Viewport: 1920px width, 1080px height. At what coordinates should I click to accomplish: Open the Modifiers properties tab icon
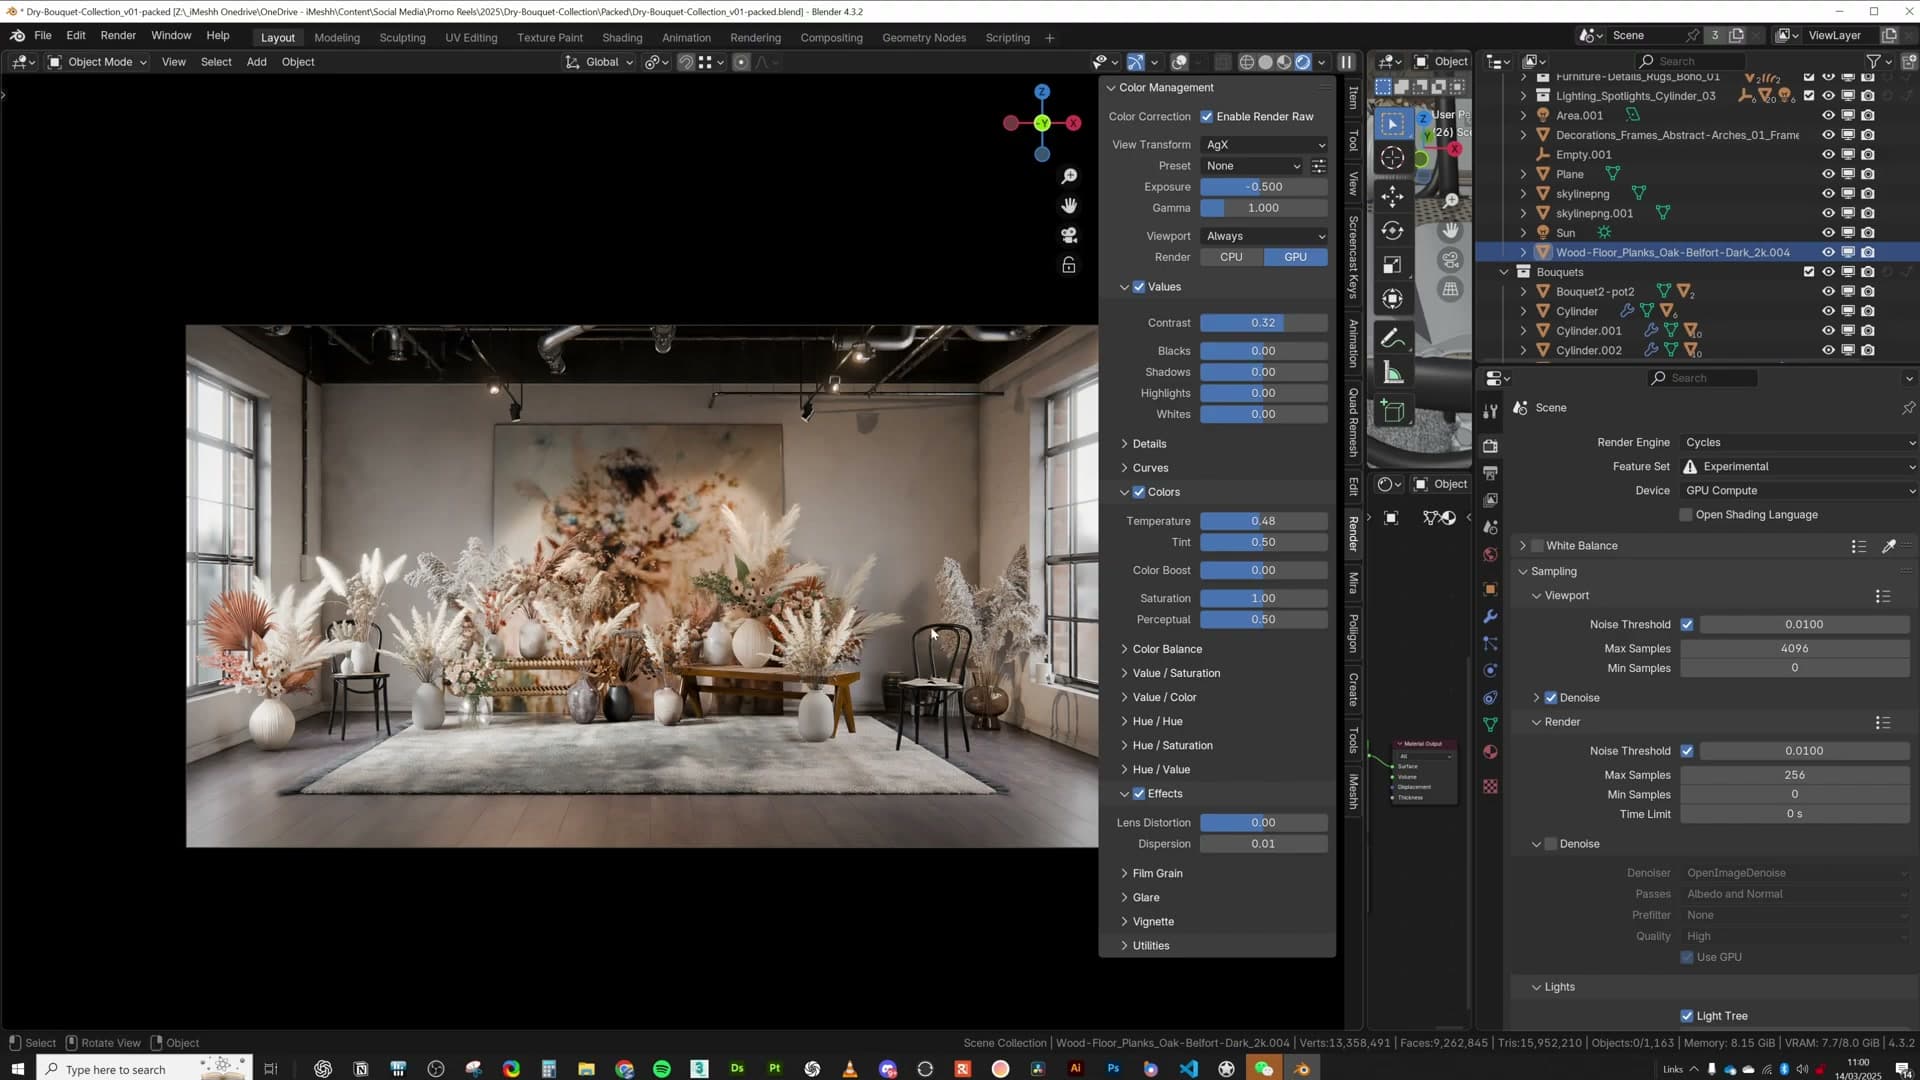pyautogui.click(x=1490, y=616)
